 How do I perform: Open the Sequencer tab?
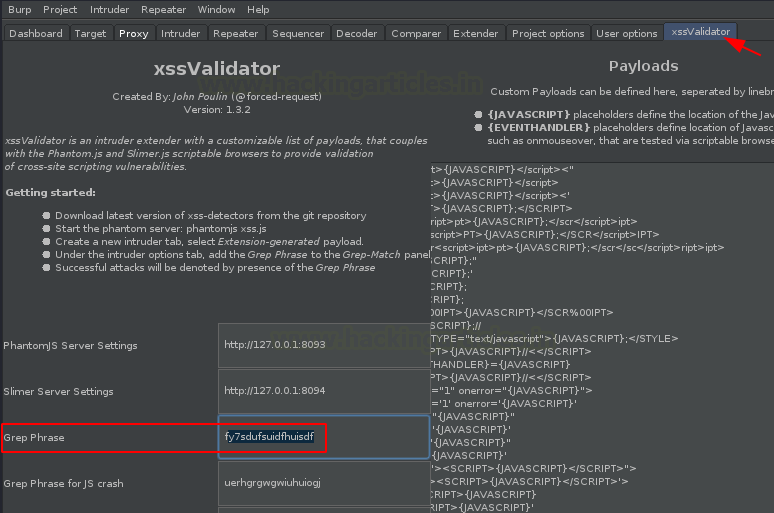click(x=298, y=33)
